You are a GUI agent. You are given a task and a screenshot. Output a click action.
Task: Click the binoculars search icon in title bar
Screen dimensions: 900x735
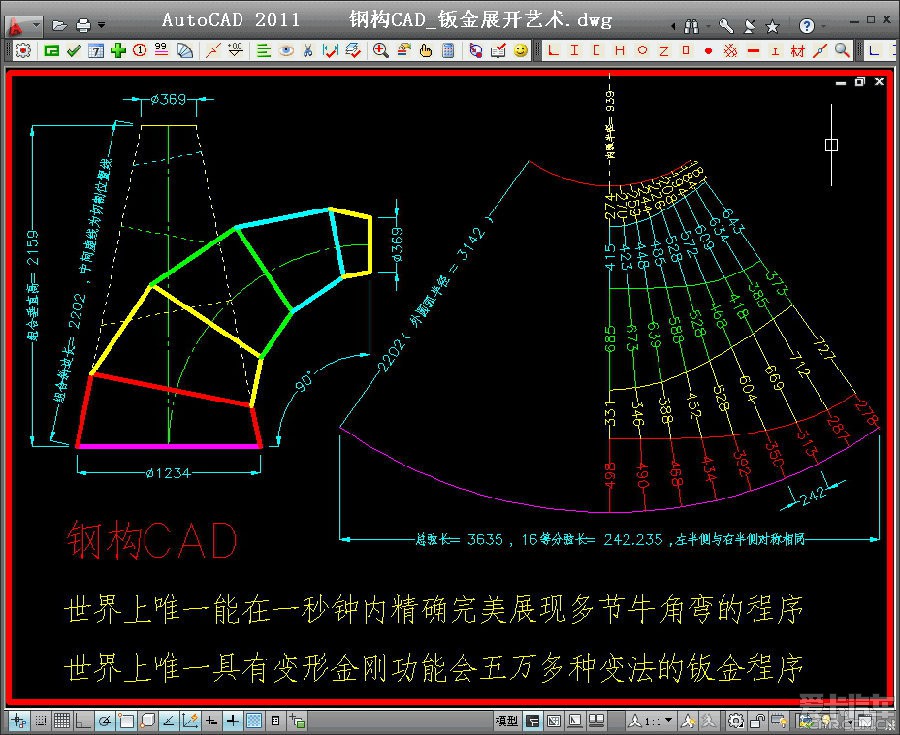[x=692, y=26]
